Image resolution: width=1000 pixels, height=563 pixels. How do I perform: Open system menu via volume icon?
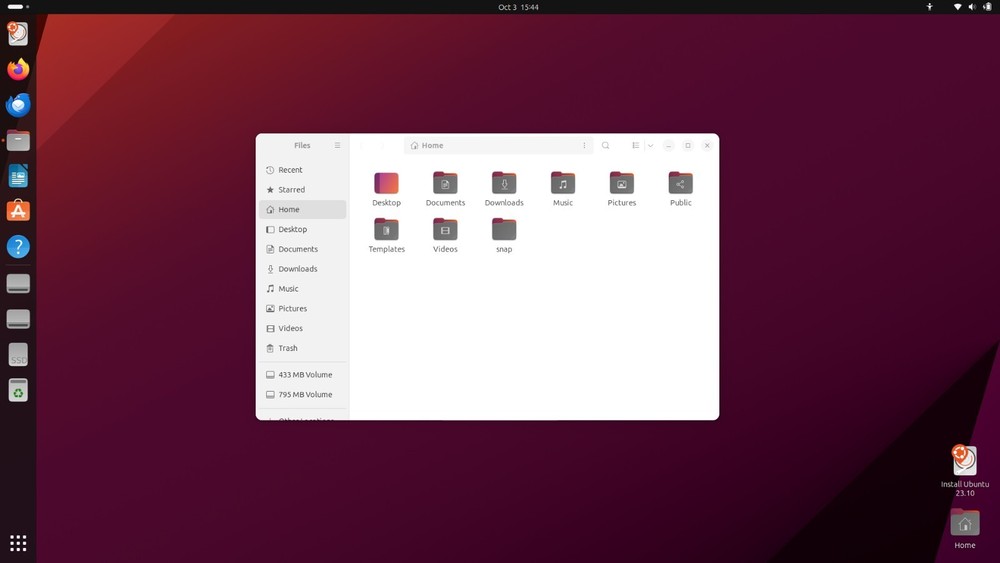(x=972, y=7)
